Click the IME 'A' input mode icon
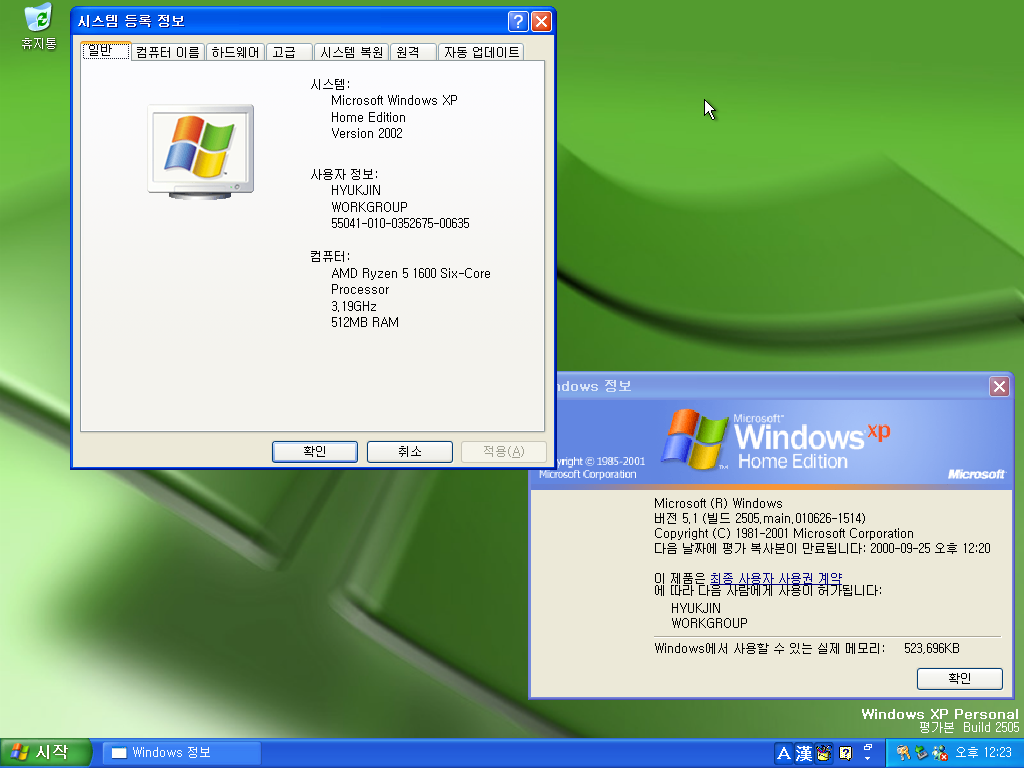The width and height of the screenshot is (1024, 768). coord(784,754)
